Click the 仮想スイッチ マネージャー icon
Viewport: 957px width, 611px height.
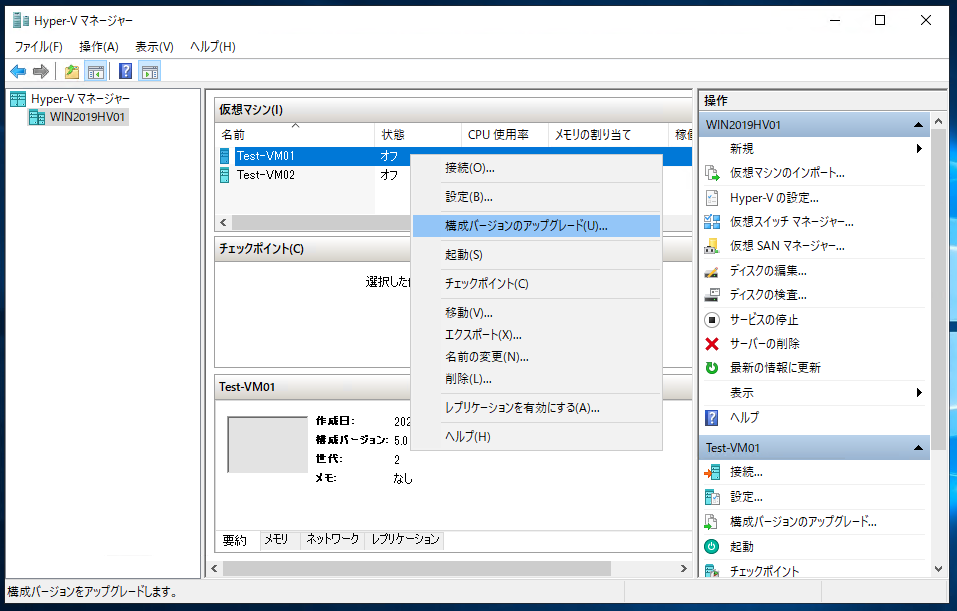pyautogui.click(x=712, y=222)
